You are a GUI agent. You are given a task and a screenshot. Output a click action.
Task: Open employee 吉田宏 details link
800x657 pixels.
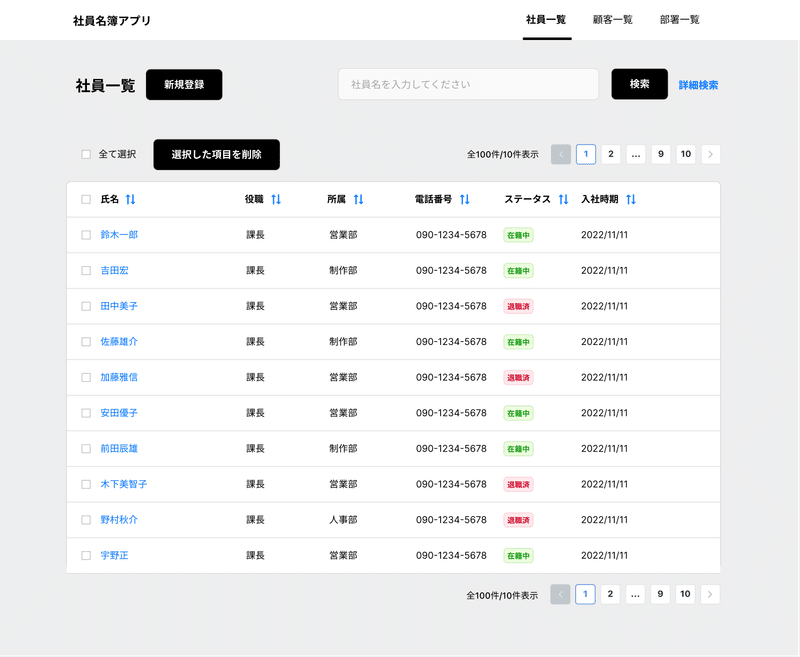pos(114,271)
